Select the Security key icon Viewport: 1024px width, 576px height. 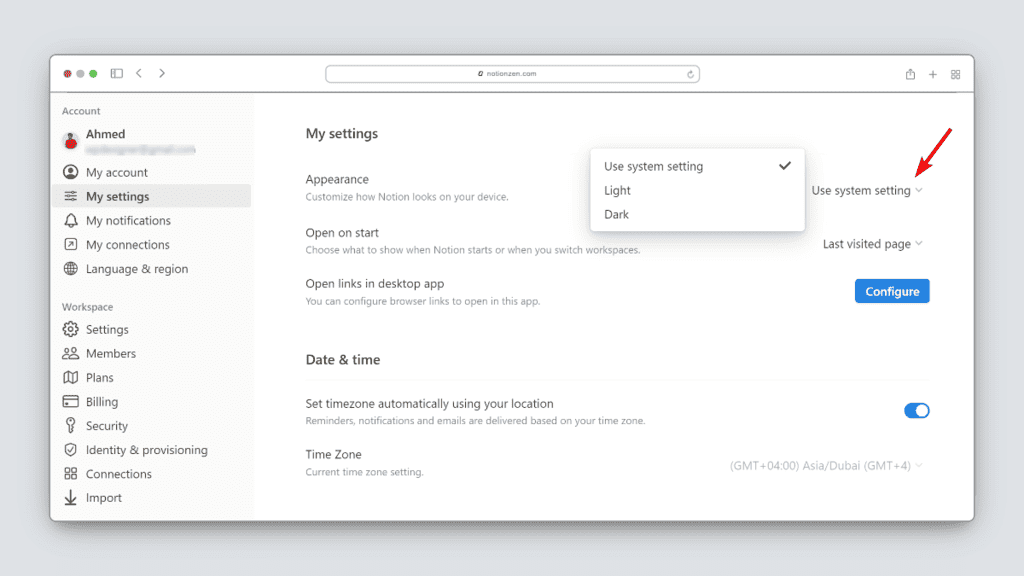(70, 425)
